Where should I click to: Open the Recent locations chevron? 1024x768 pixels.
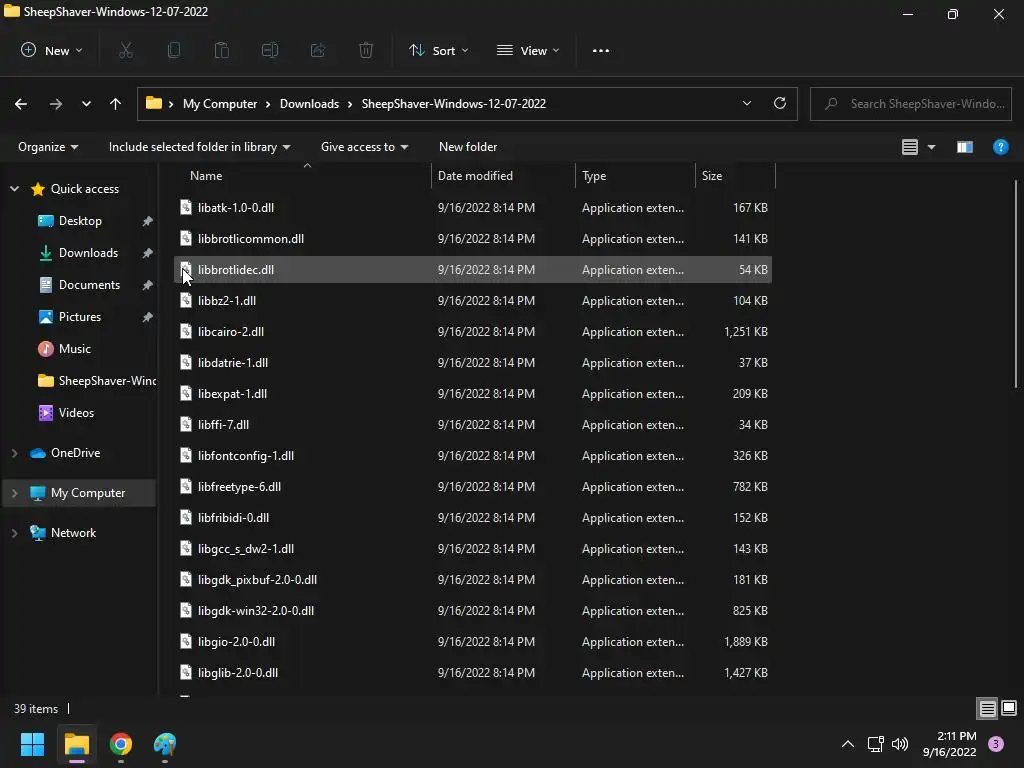coord(86,104)
